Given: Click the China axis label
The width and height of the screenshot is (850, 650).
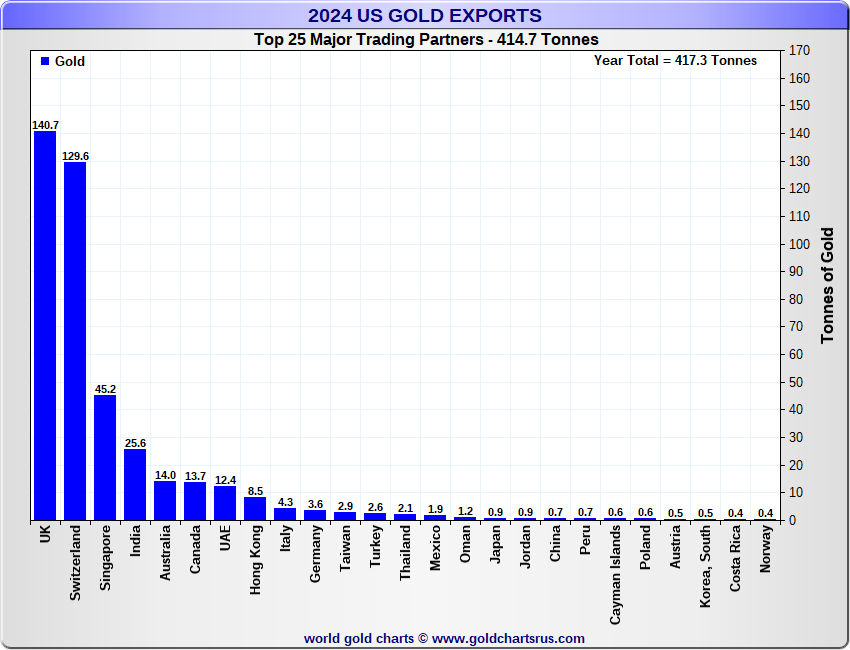Looking at the screenshot, I should [555, 543].
